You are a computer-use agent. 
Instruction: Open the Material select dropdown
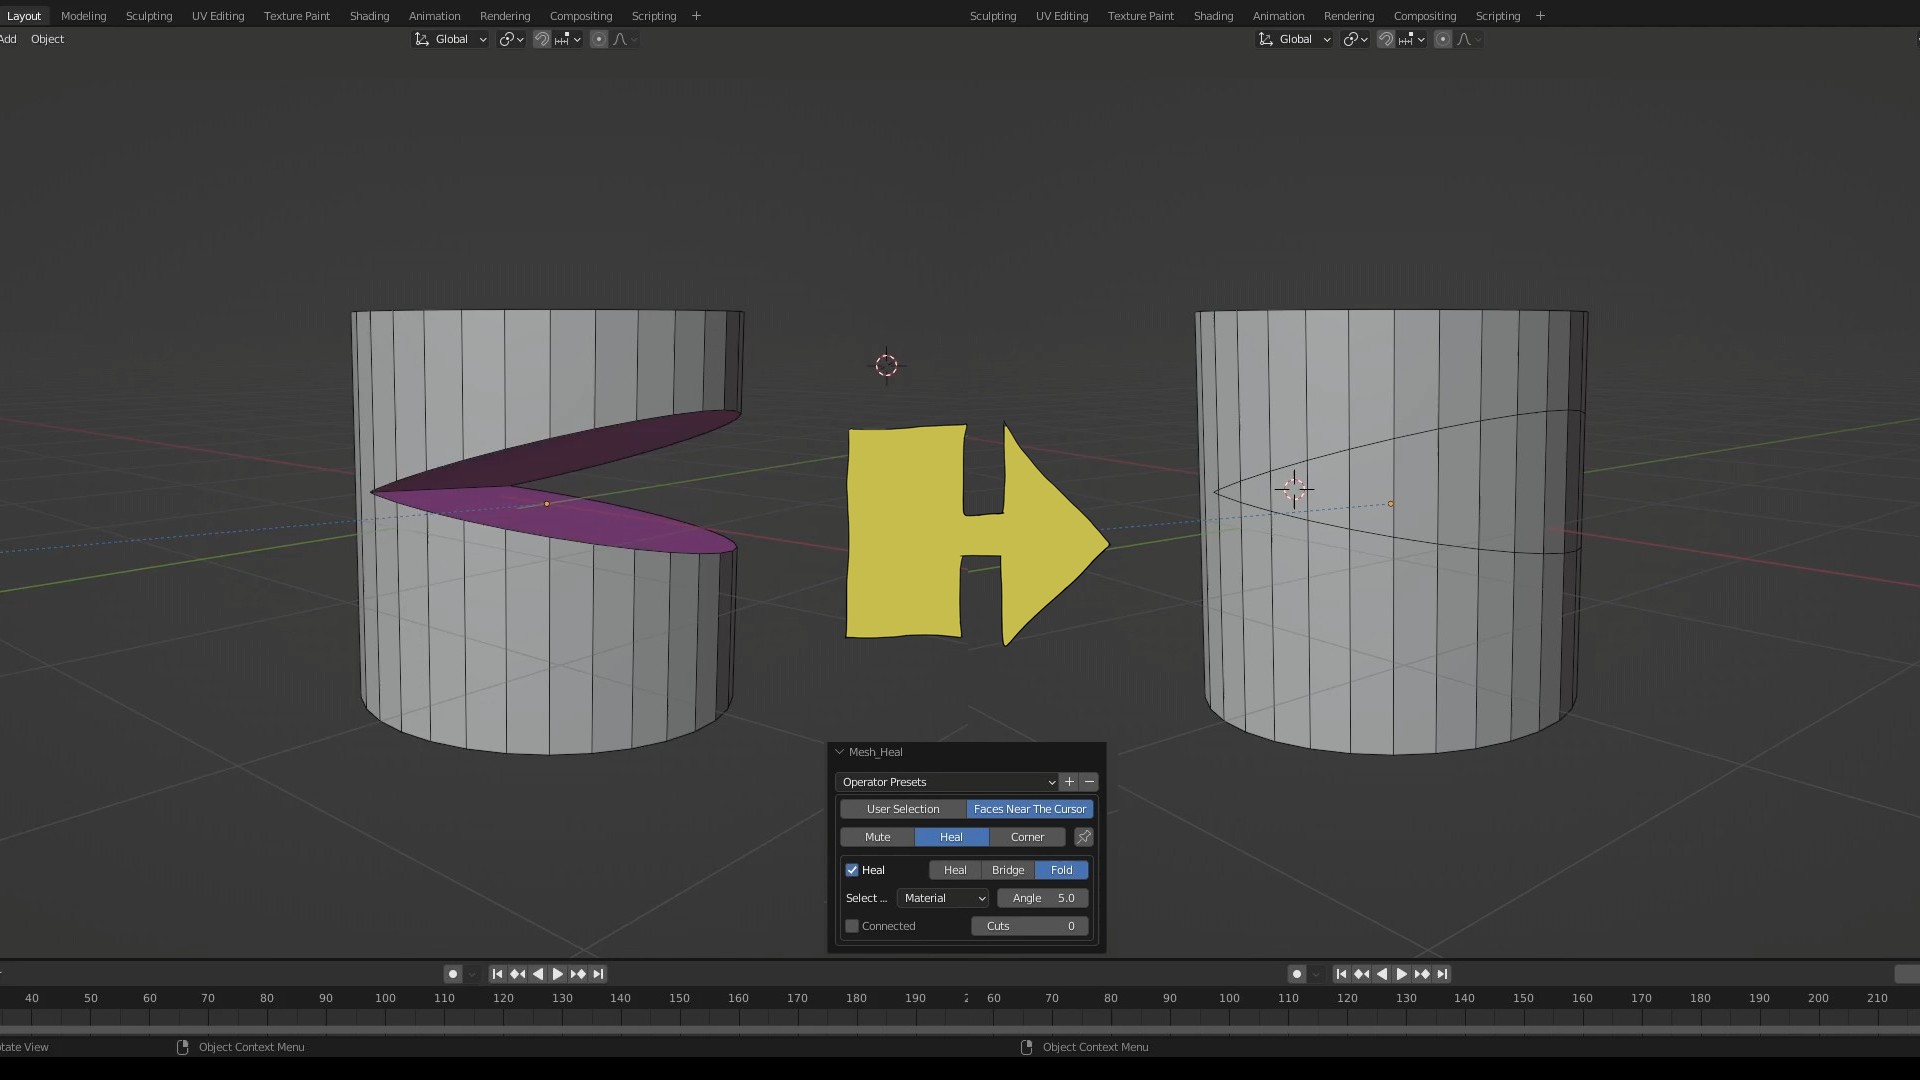[x=943, y=898]
